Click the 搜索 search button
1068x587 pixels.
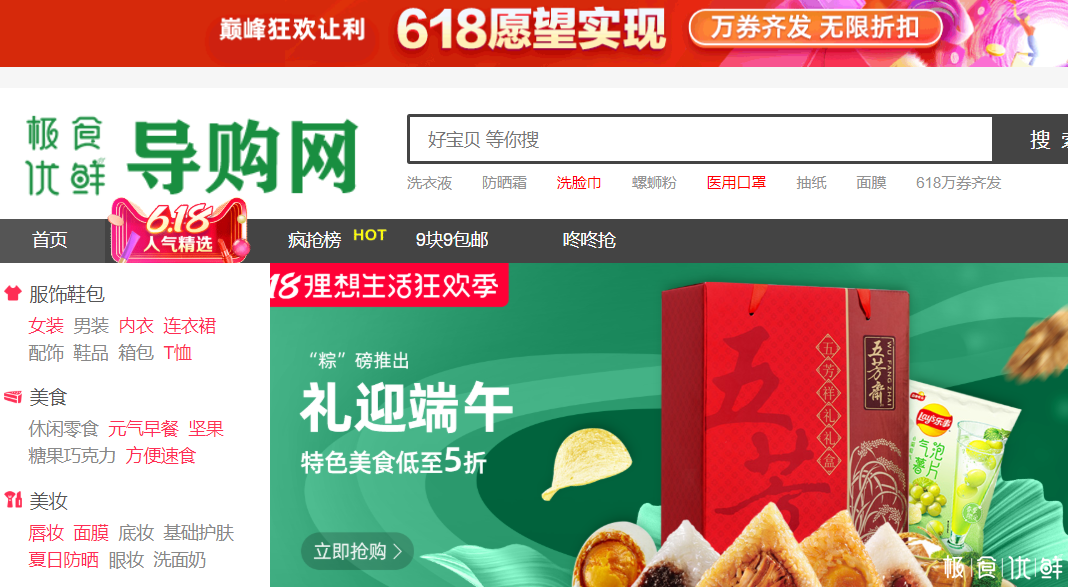1031,140
